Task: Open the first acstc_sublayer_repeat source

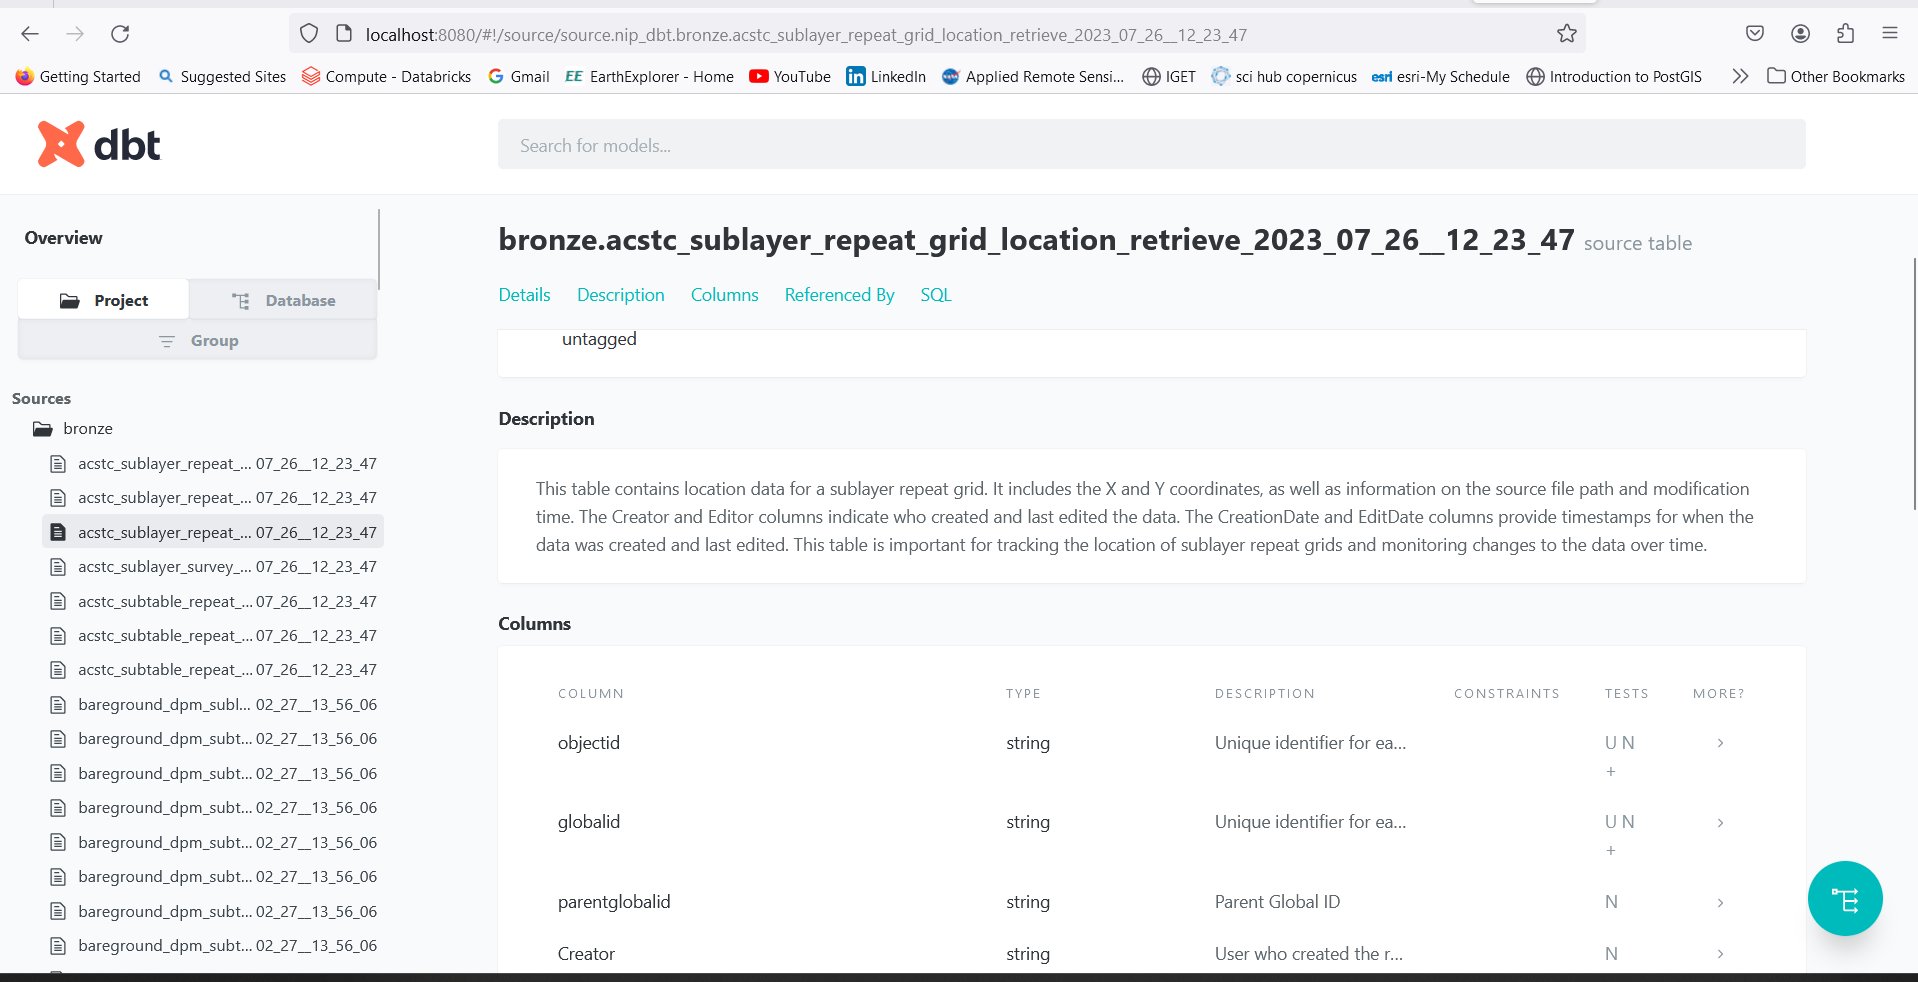Action: 213,463
